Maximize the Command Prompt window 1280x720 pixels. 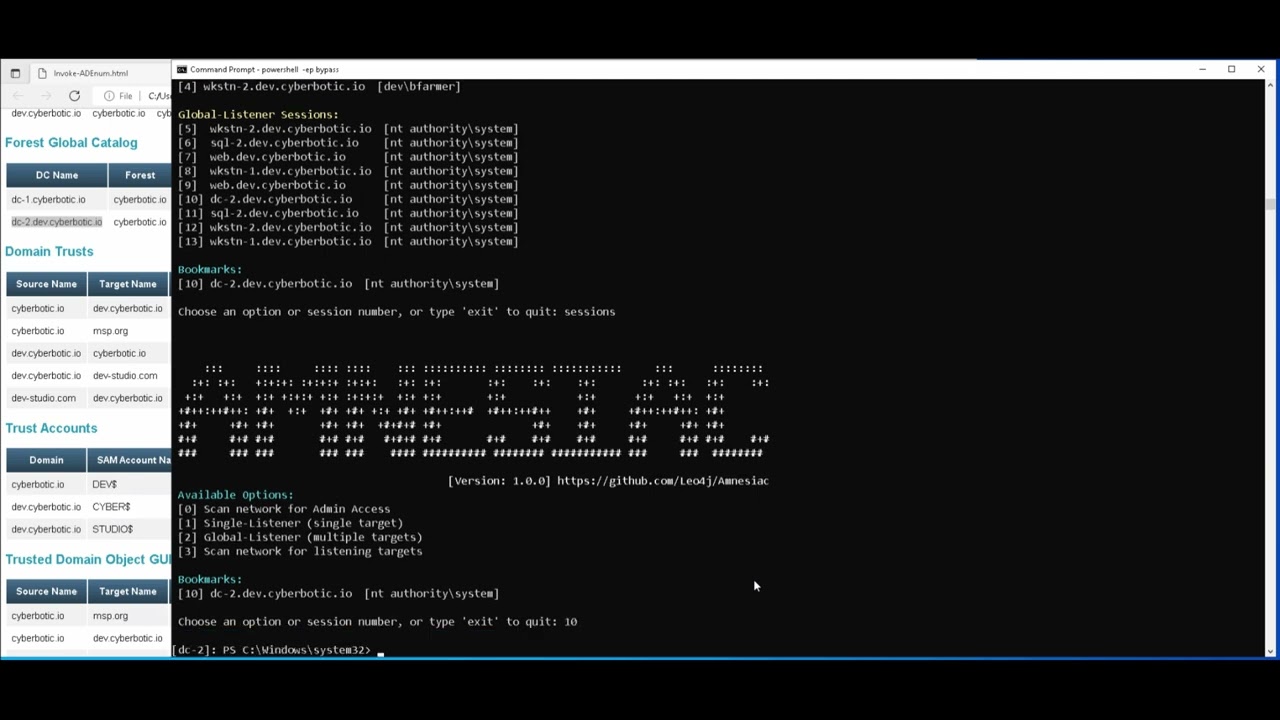(x=1232, y=69)
